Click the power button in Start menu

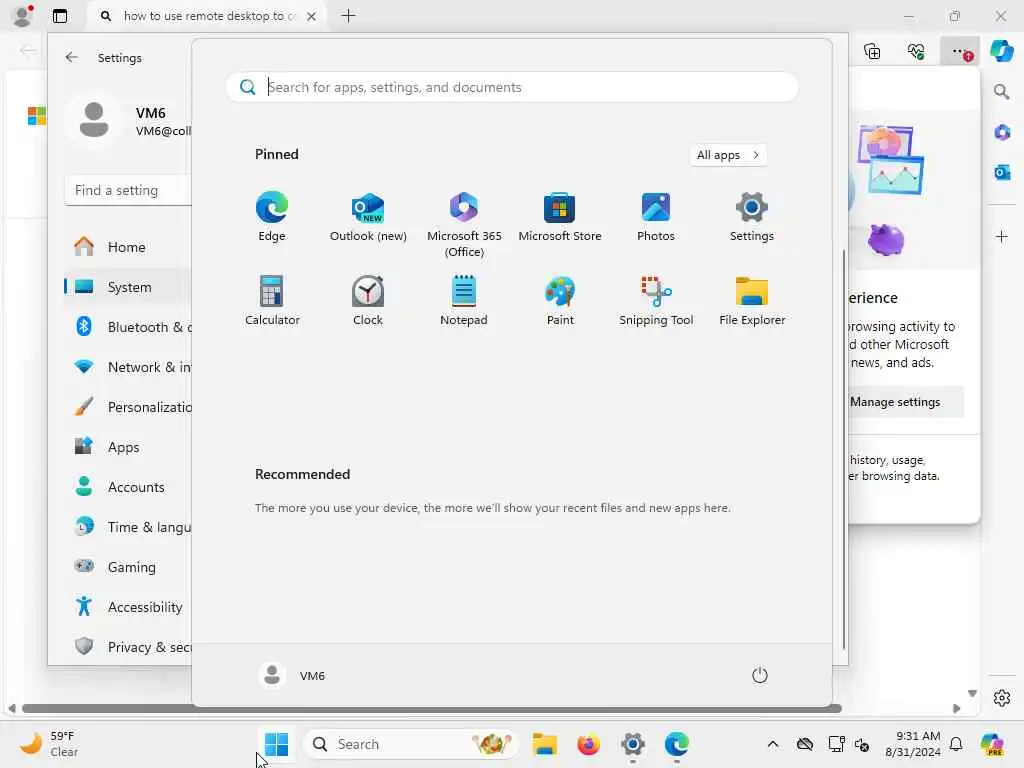click(x=760, y=675)
